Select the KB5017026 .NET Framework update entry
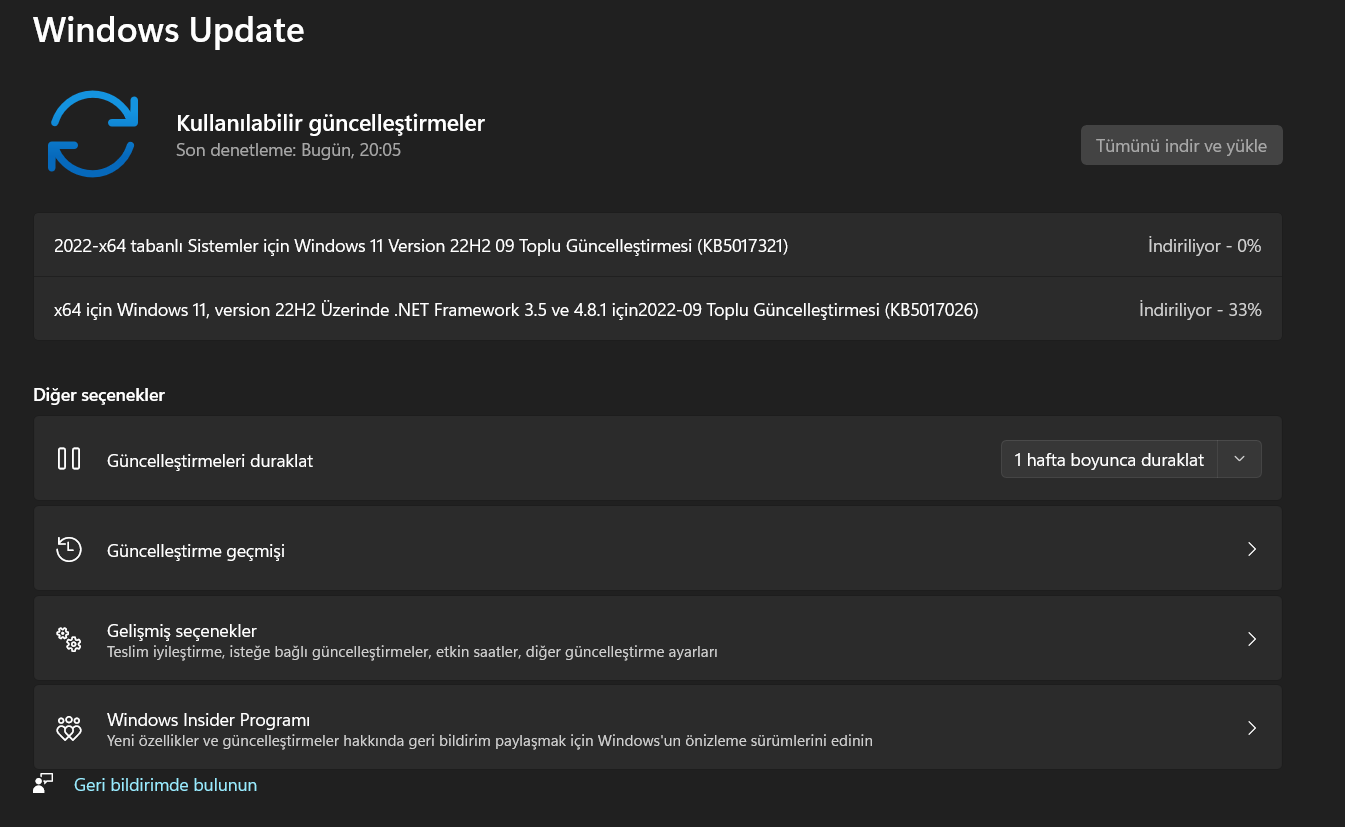1345x827 pixels. pyautogui.click(x=516, y=310)
